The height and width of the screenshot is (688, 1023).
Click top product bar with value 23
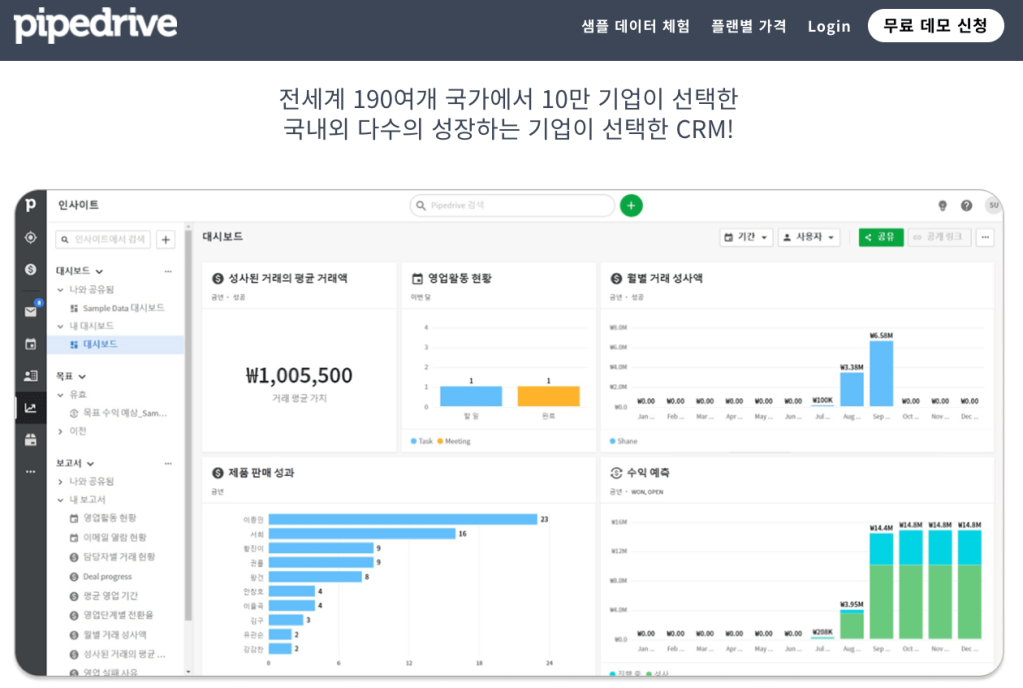click(x=403, y=519)
